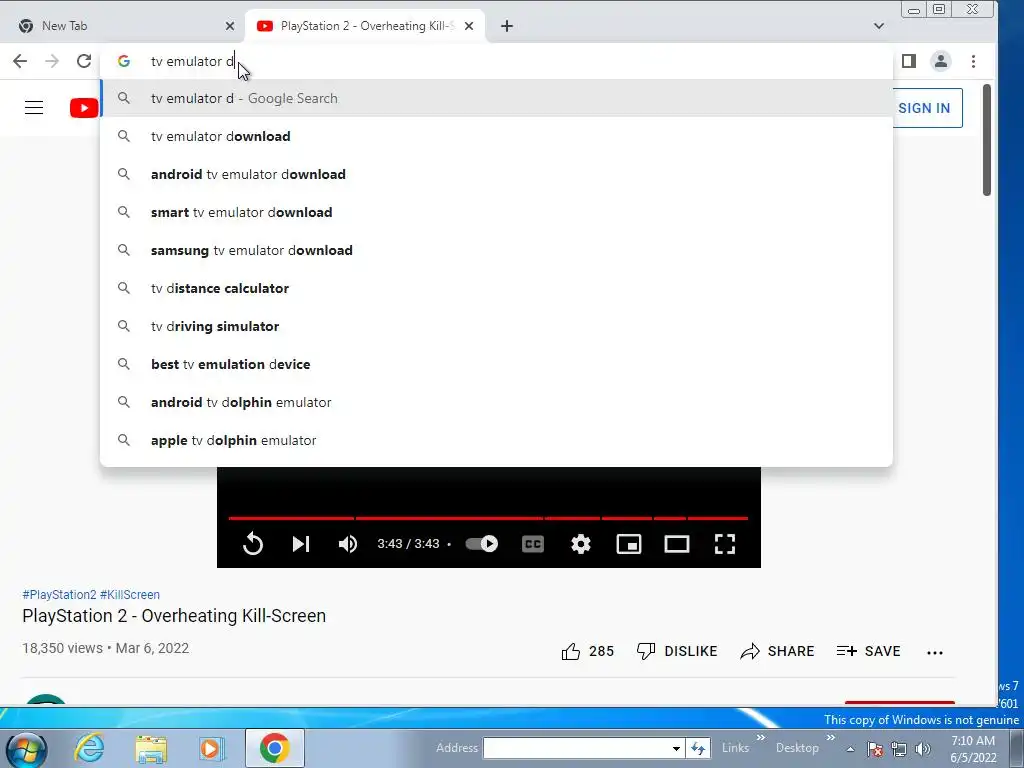Open the Chrome three-dot menu
Screen dimensions: 1024x768
(x=973, y=61)
